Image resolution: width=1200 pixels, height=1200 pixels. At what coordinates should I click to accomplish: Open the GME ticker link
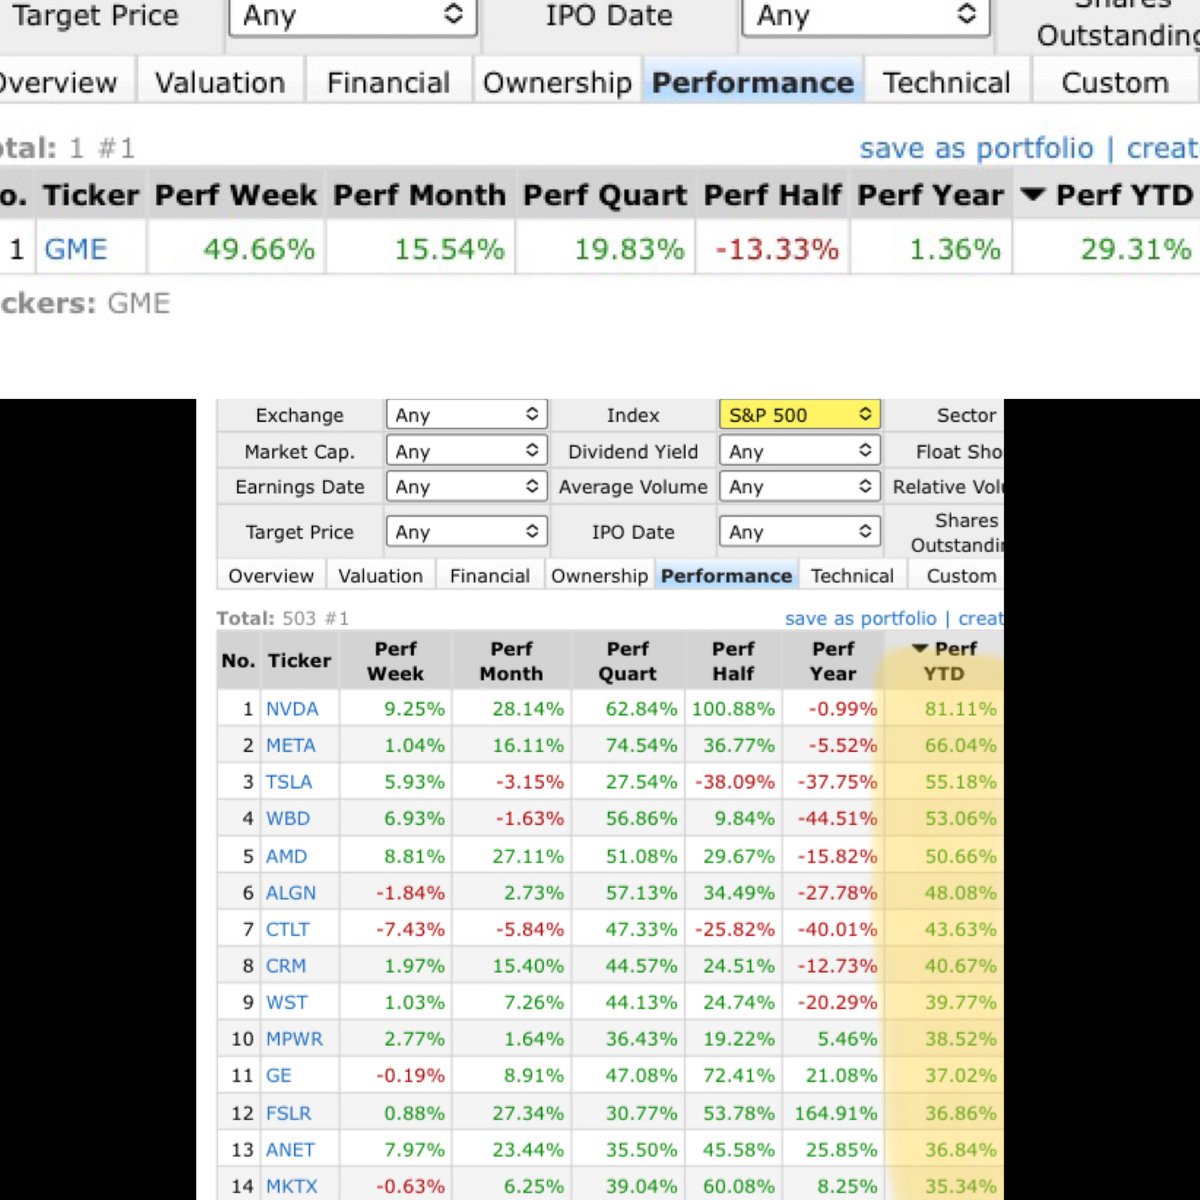(75, 249)
